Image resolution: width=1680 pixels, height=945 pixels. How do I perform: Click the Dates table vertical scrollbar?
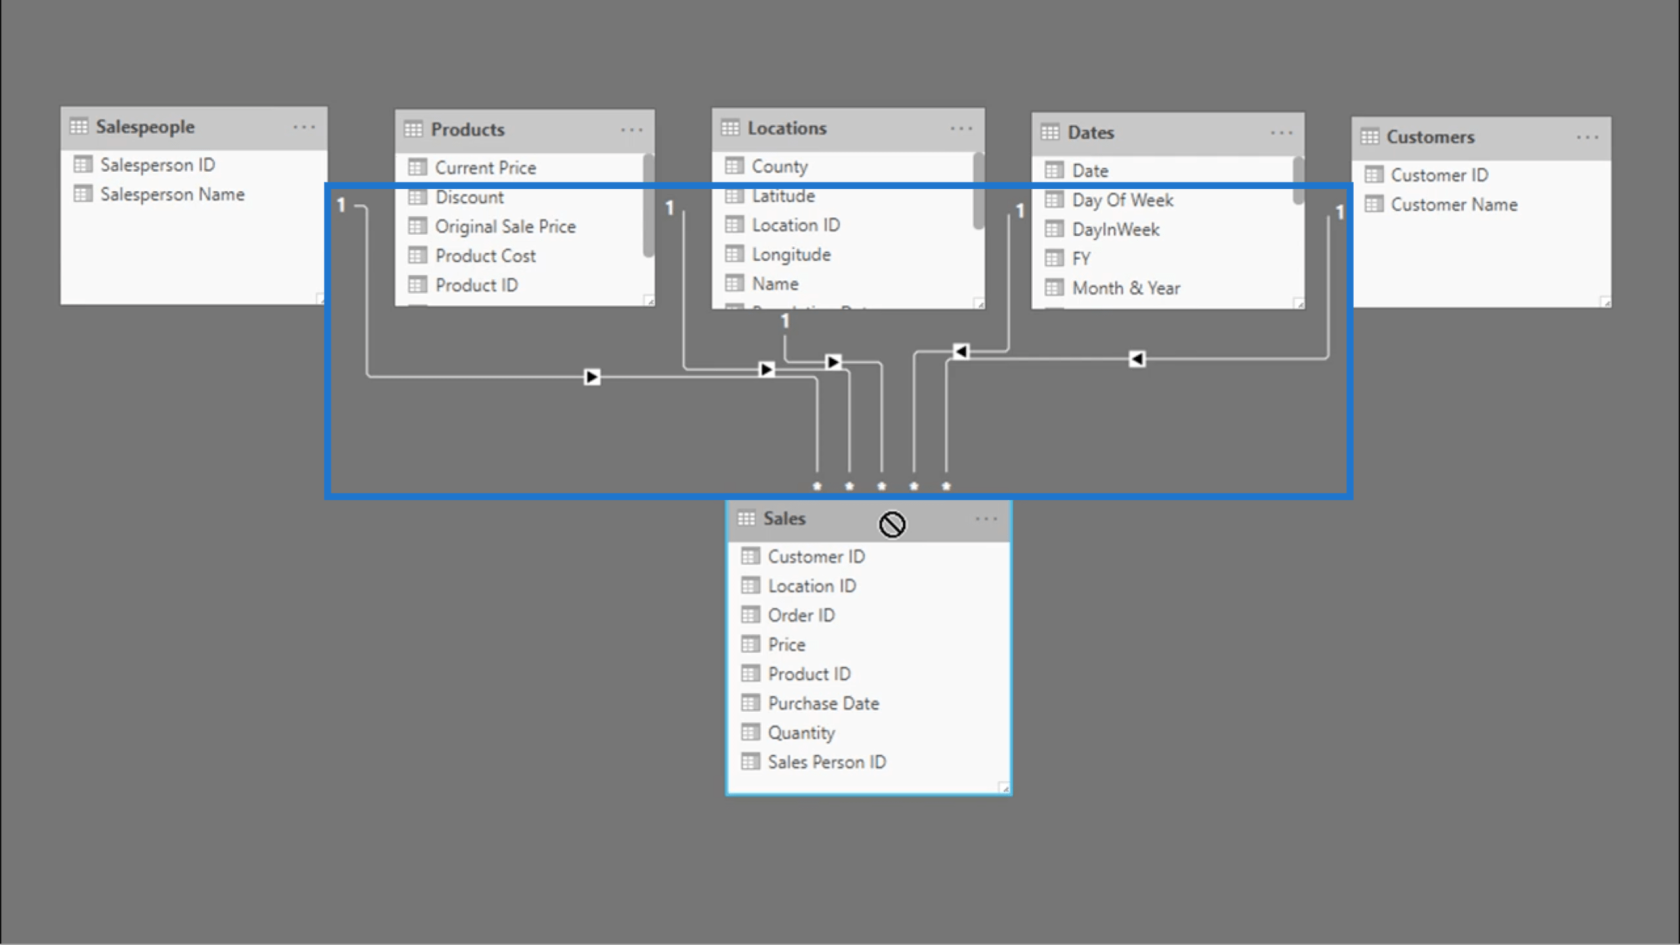pos(1298,181)
